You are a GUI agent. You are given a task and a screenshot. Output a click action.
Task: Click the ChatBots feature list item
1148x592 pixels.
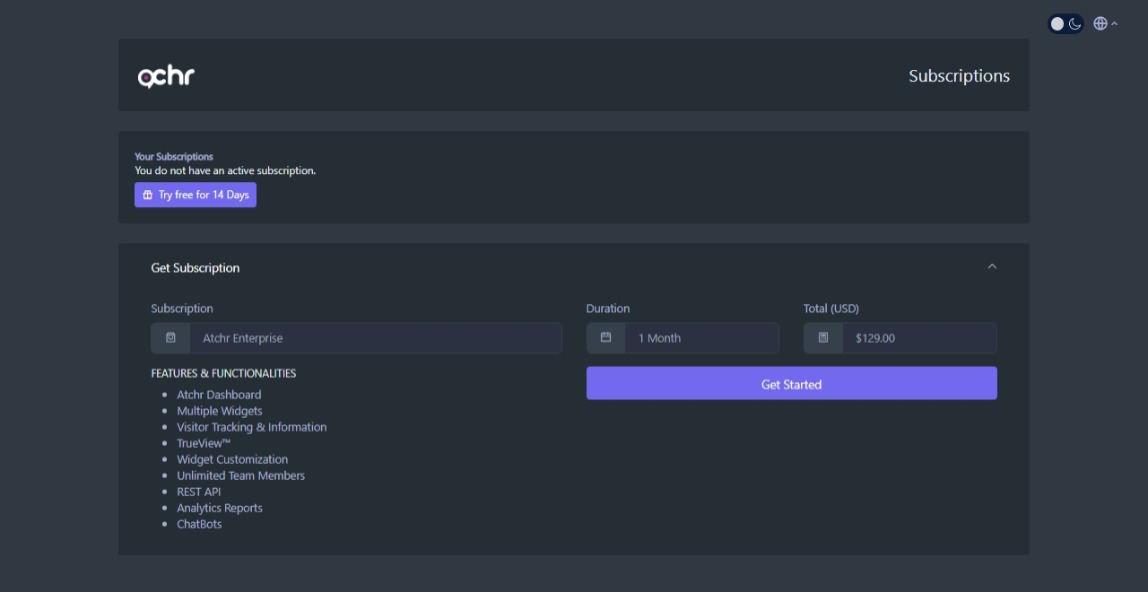pyautogui.click(x=199, y=524)
